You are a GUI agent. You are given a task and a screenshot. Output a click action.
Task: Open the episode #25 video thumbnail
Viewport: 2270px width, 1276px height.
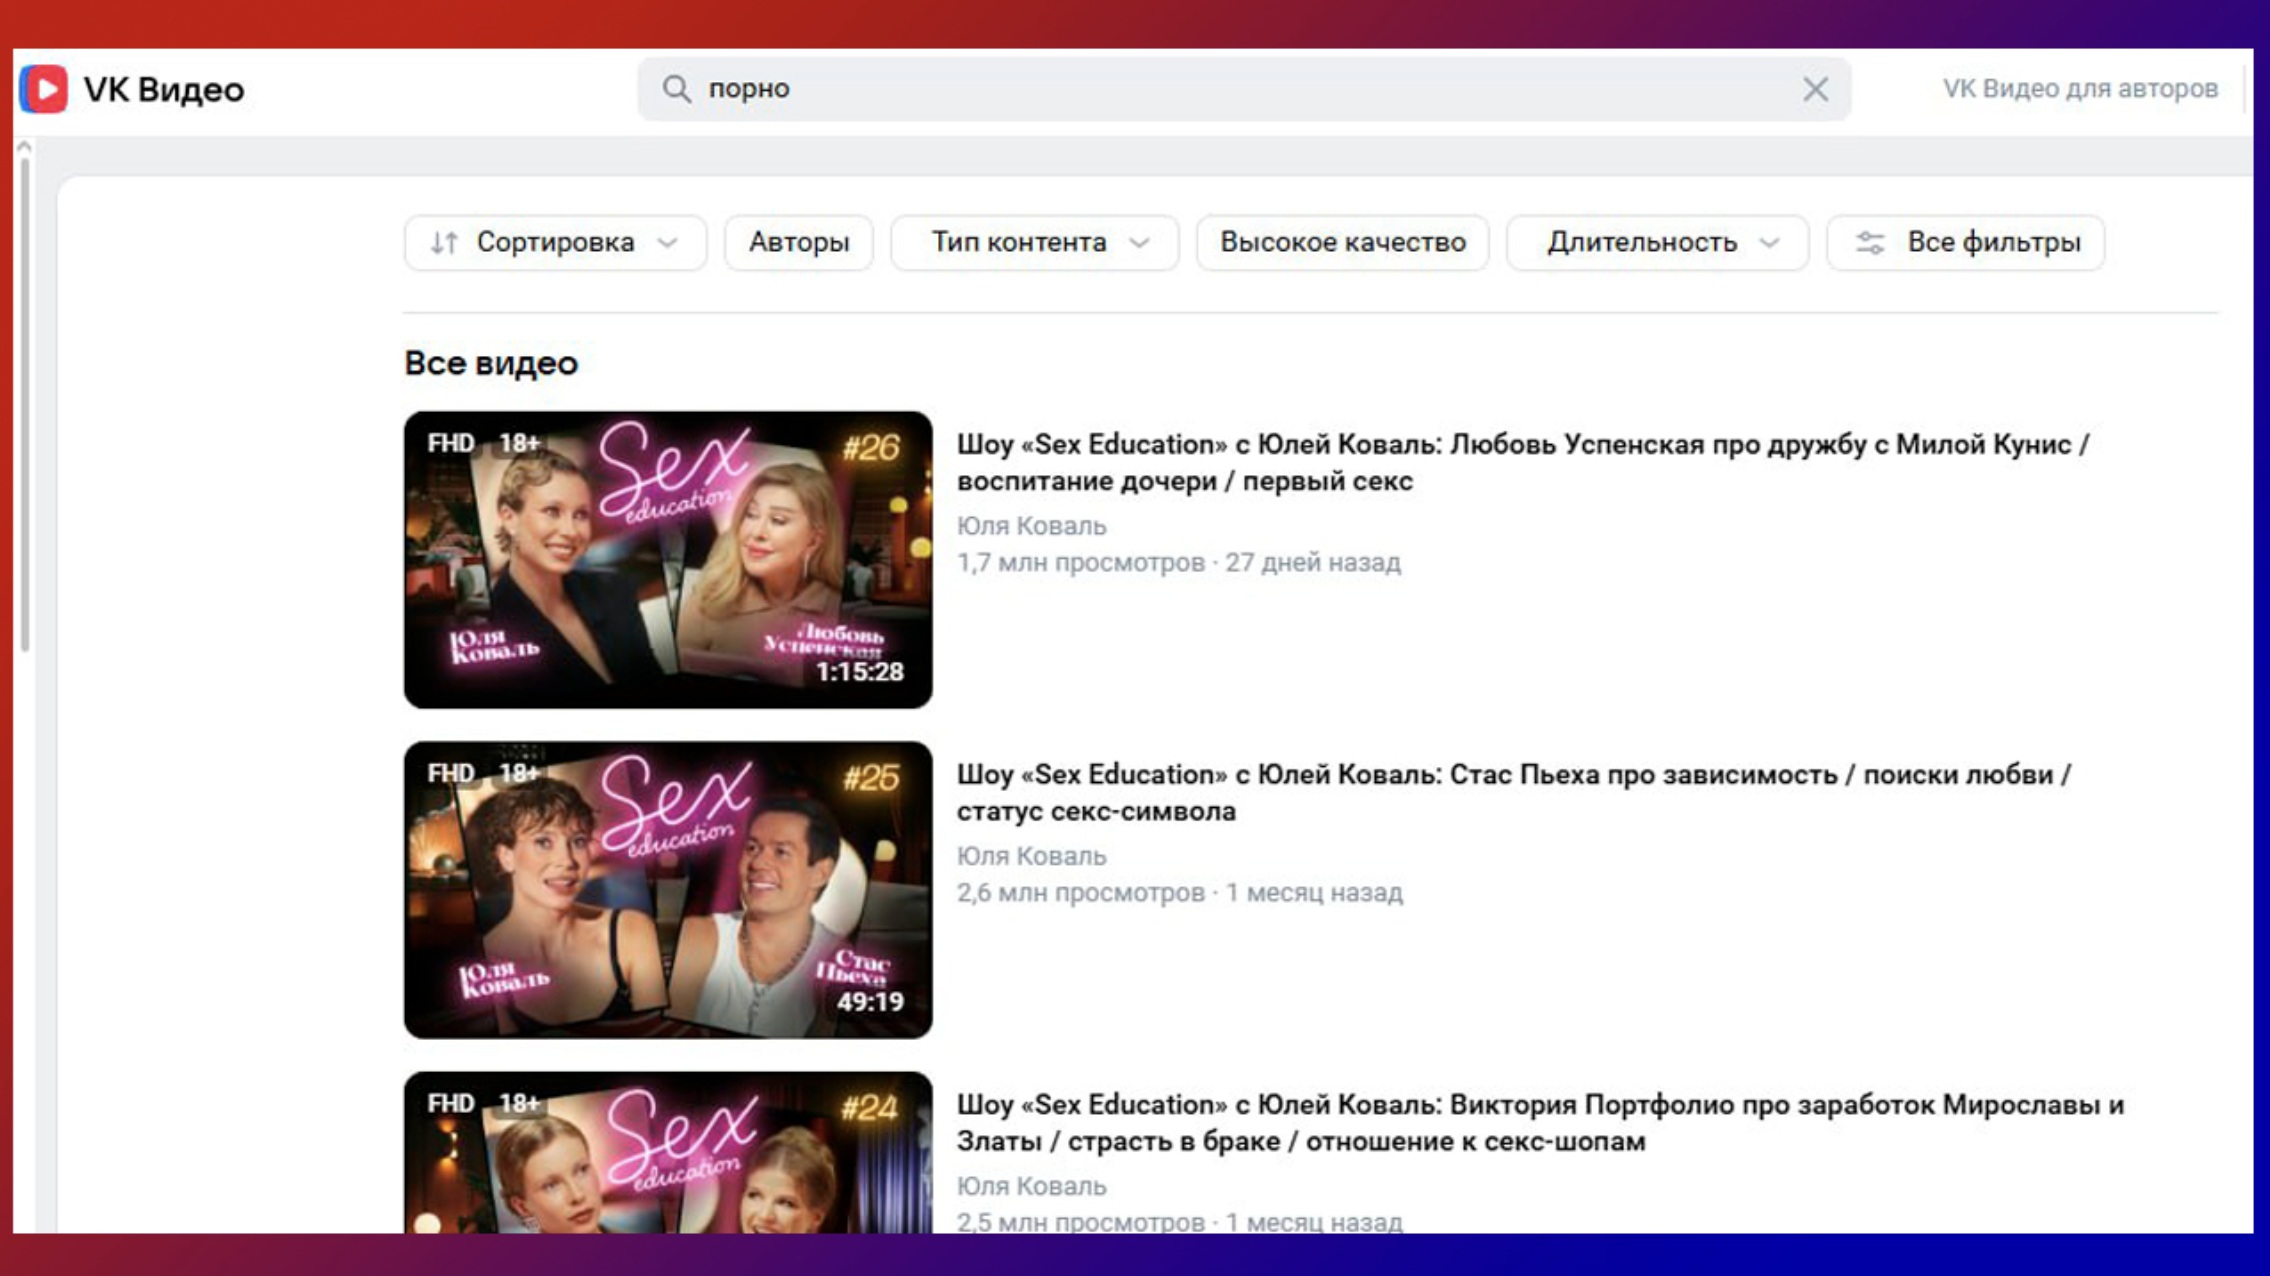click(x=668, y=889)
